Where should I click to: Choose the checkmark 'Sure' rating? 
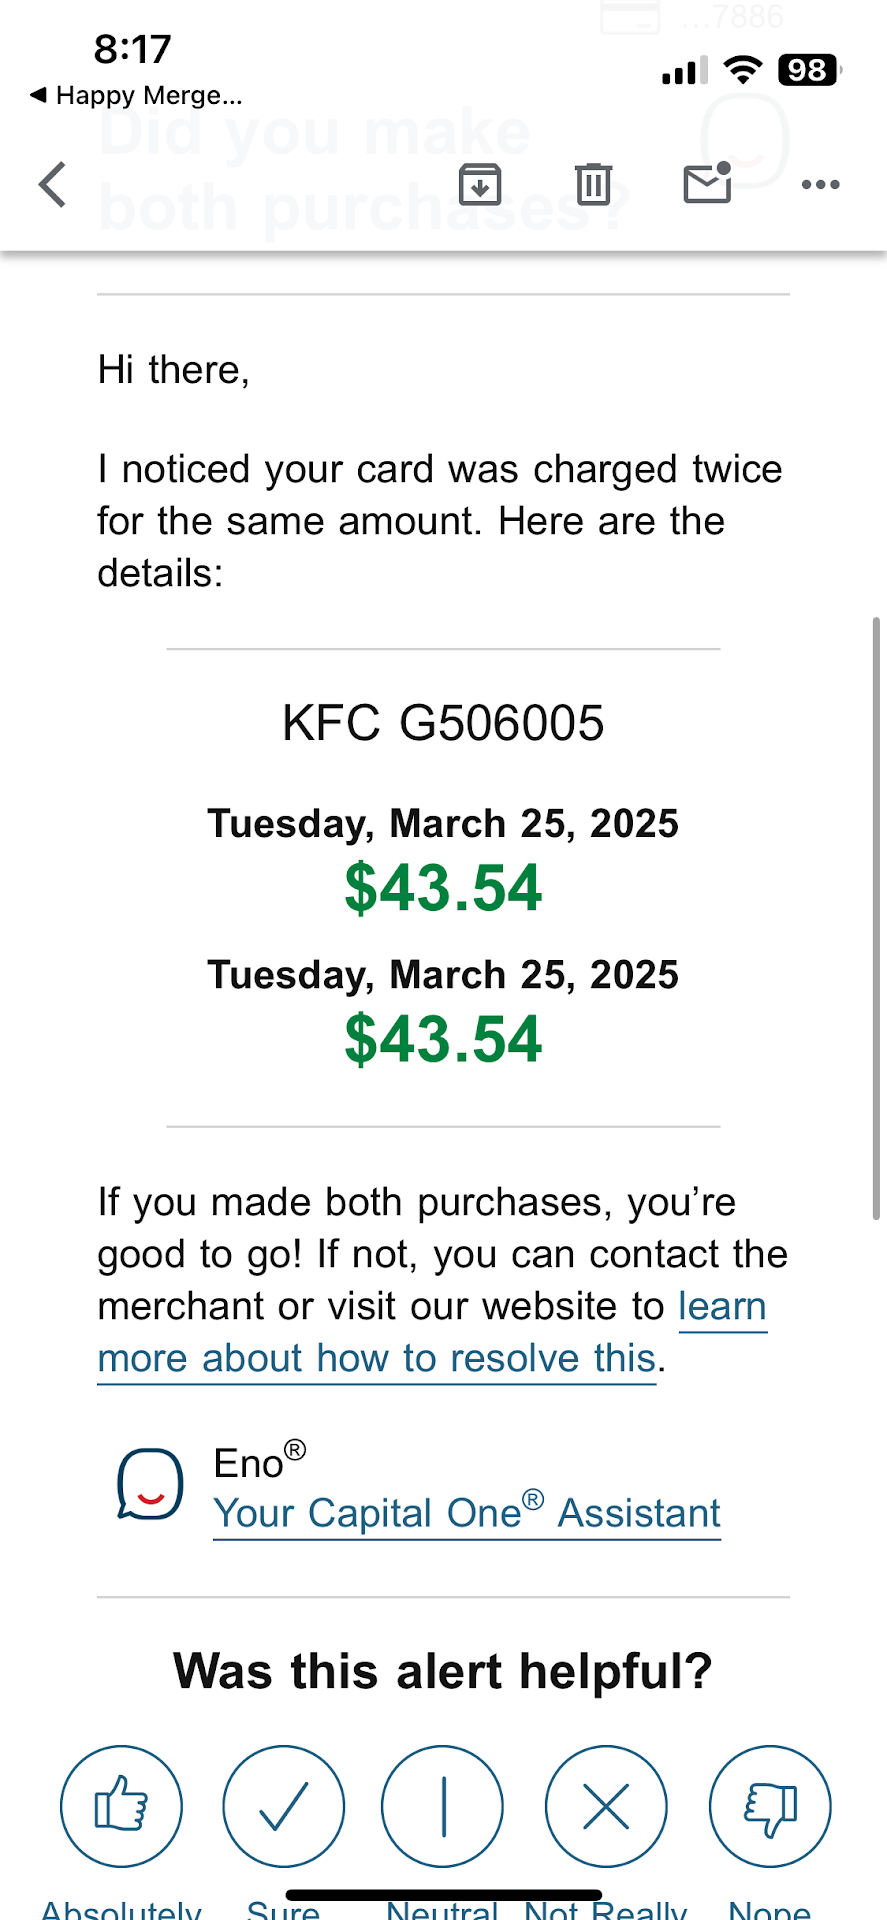(x=283, y=1805)
